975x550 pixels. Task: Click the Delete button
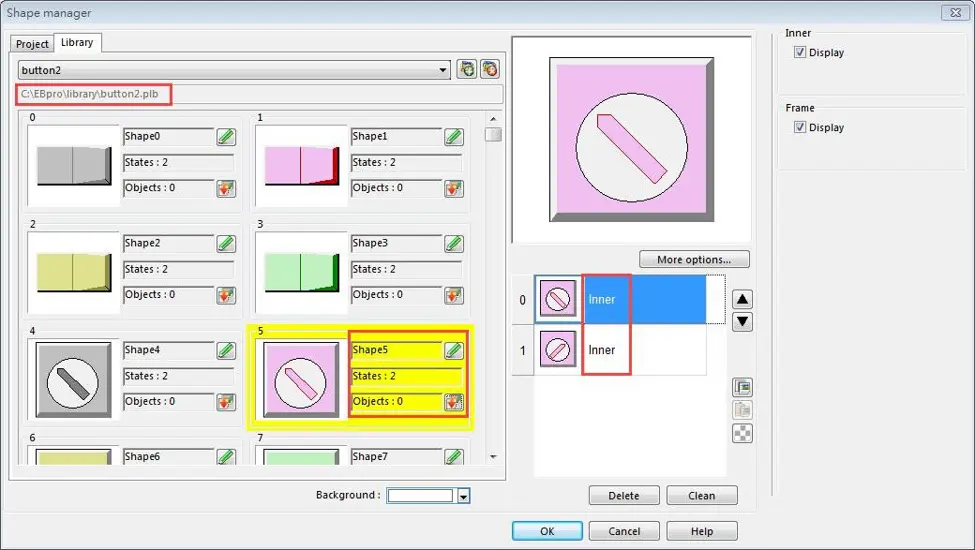click(x=624, y=495)
